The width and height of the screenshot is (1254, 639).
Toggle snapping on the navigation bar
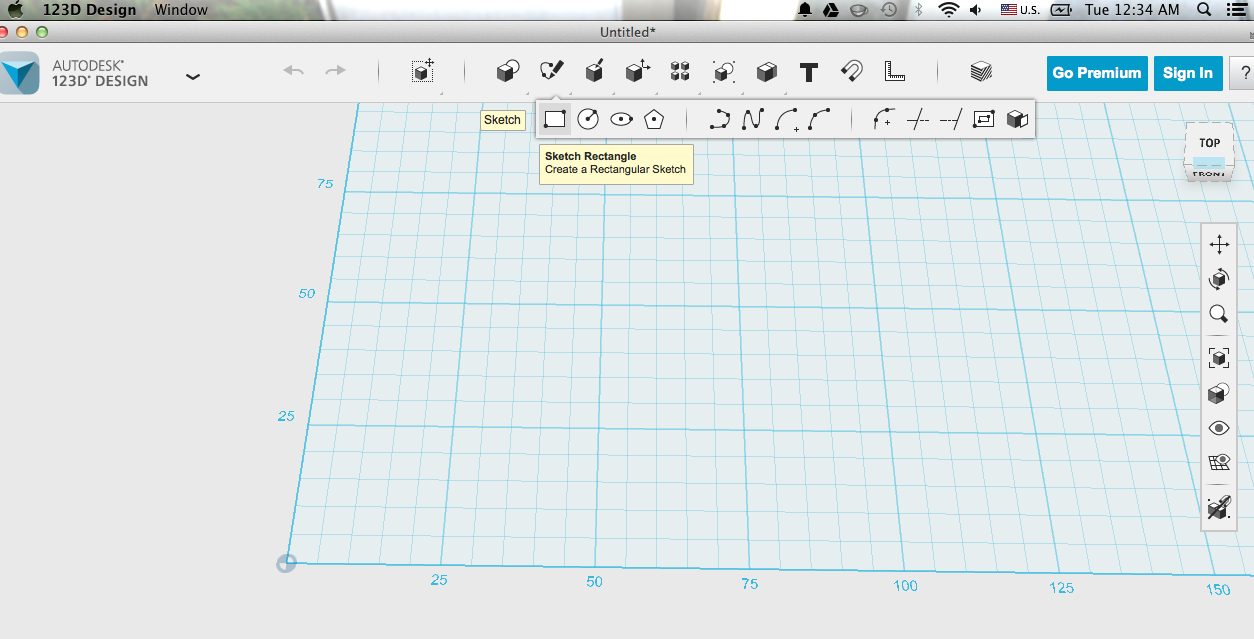(x=1218, y=508)
